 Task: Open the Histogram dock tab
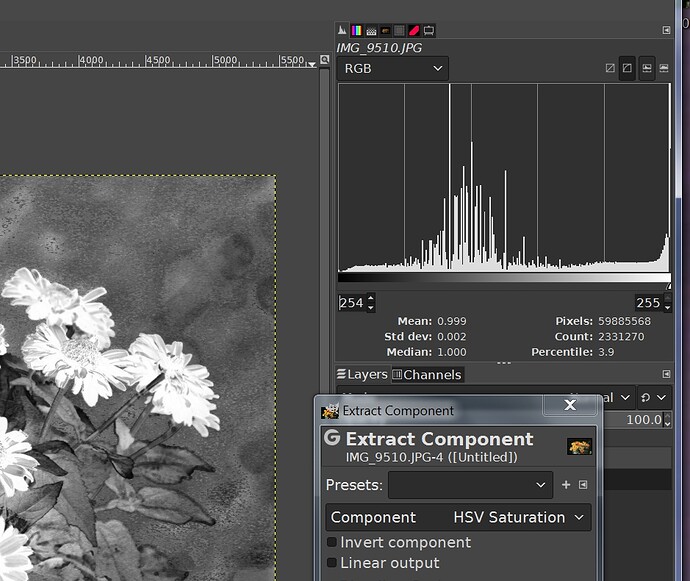pos(343,31)
